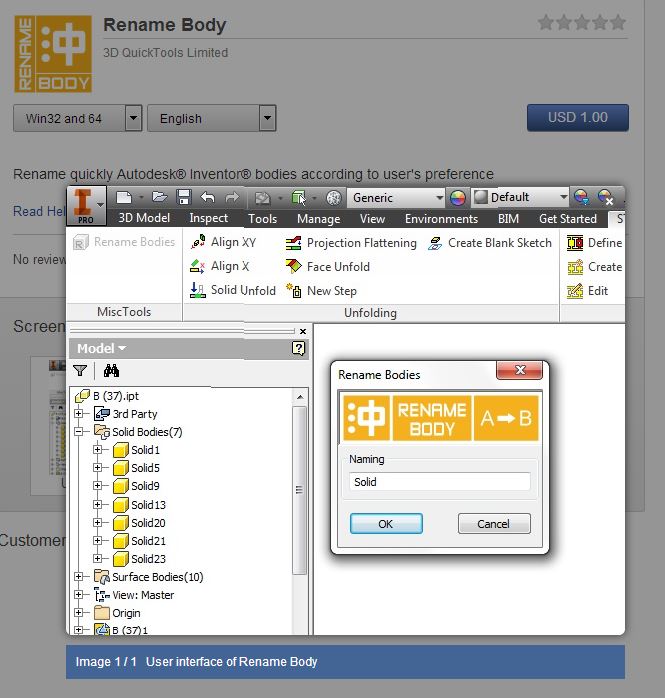The image size is (665, 698).
Task: Click the material sphere icon left of Generic
Action: [x=333, y=198]
